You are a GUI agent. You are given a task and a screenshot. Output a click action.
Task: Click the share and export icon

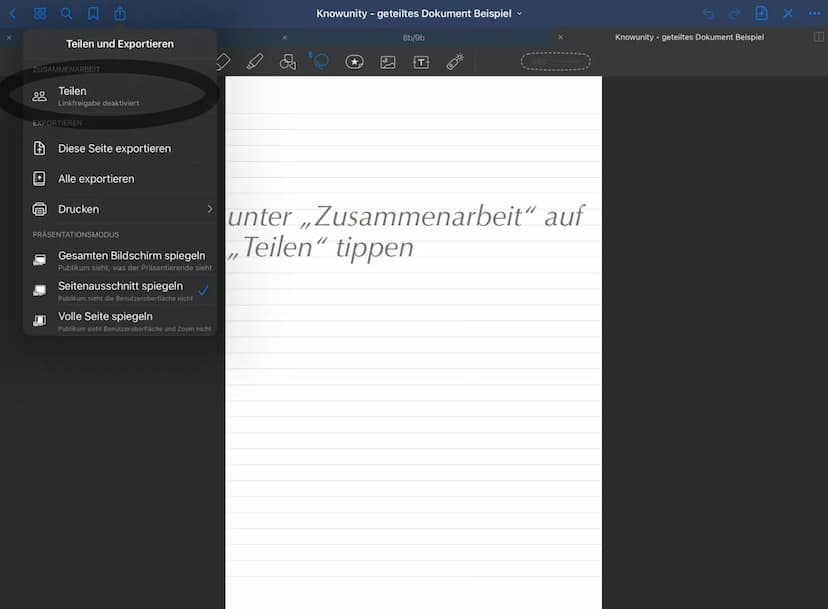120,13
